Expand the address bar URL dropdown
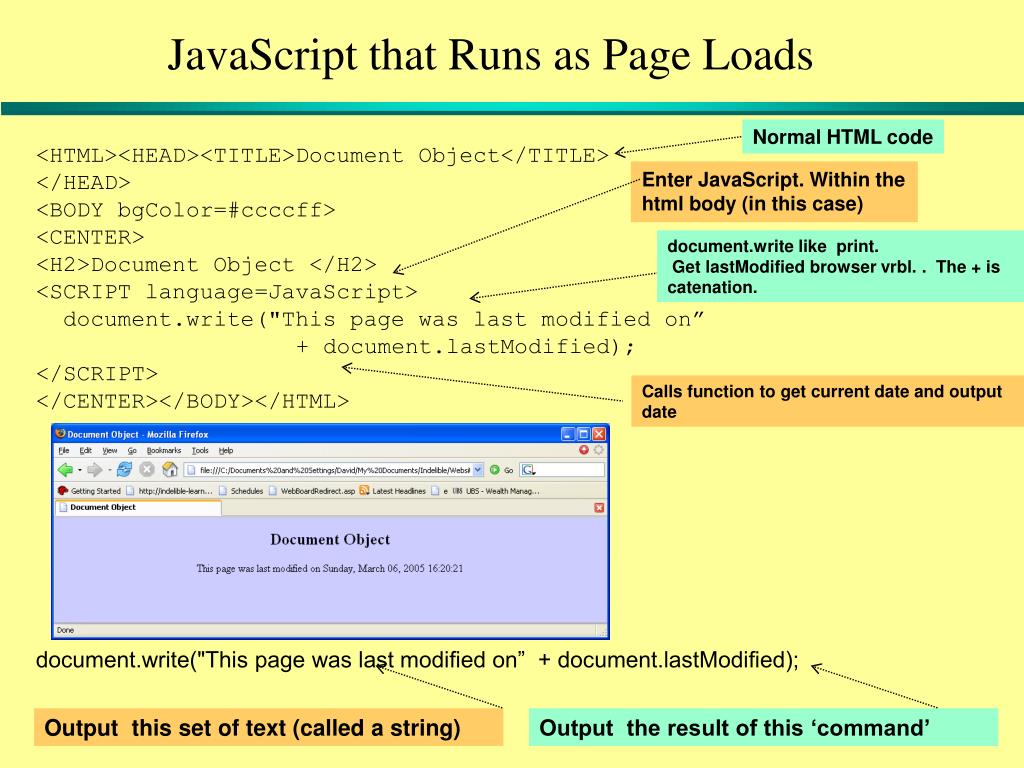Image resolution: width=1024 pixels, height=768 pixels. 478,470
